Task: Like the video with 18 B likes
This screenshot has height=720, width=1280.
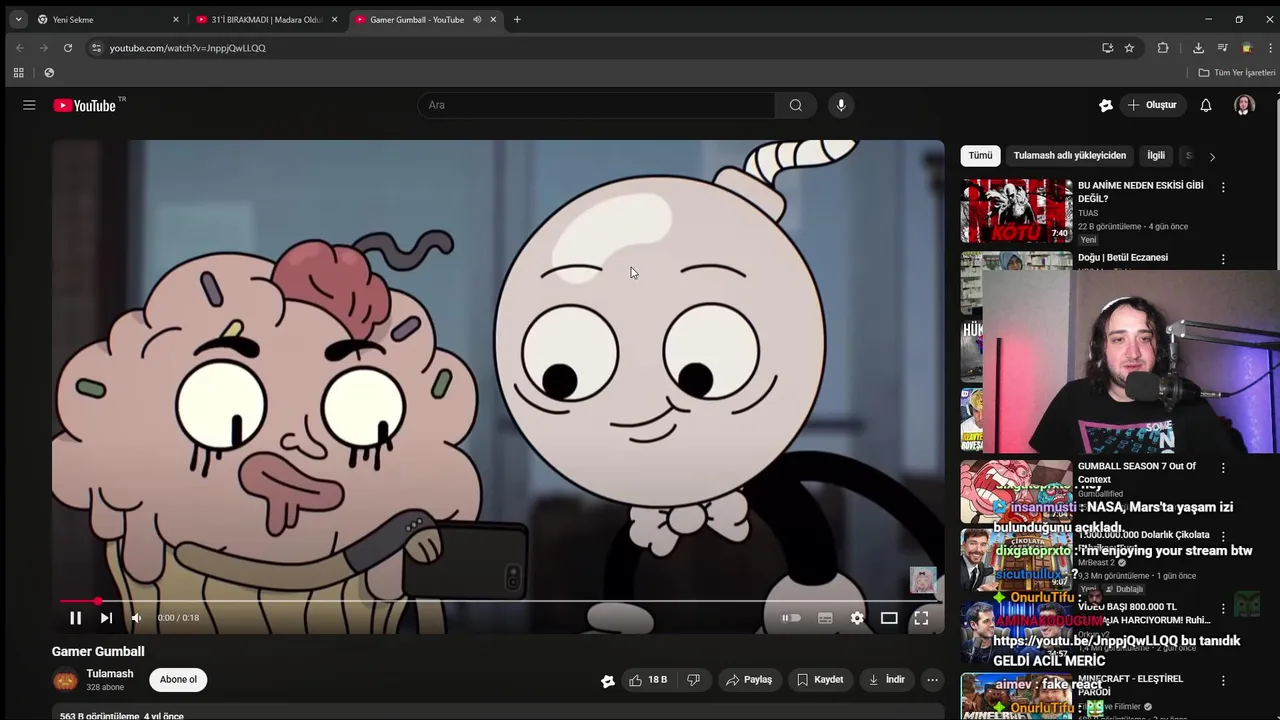Action: pos(647,680)
